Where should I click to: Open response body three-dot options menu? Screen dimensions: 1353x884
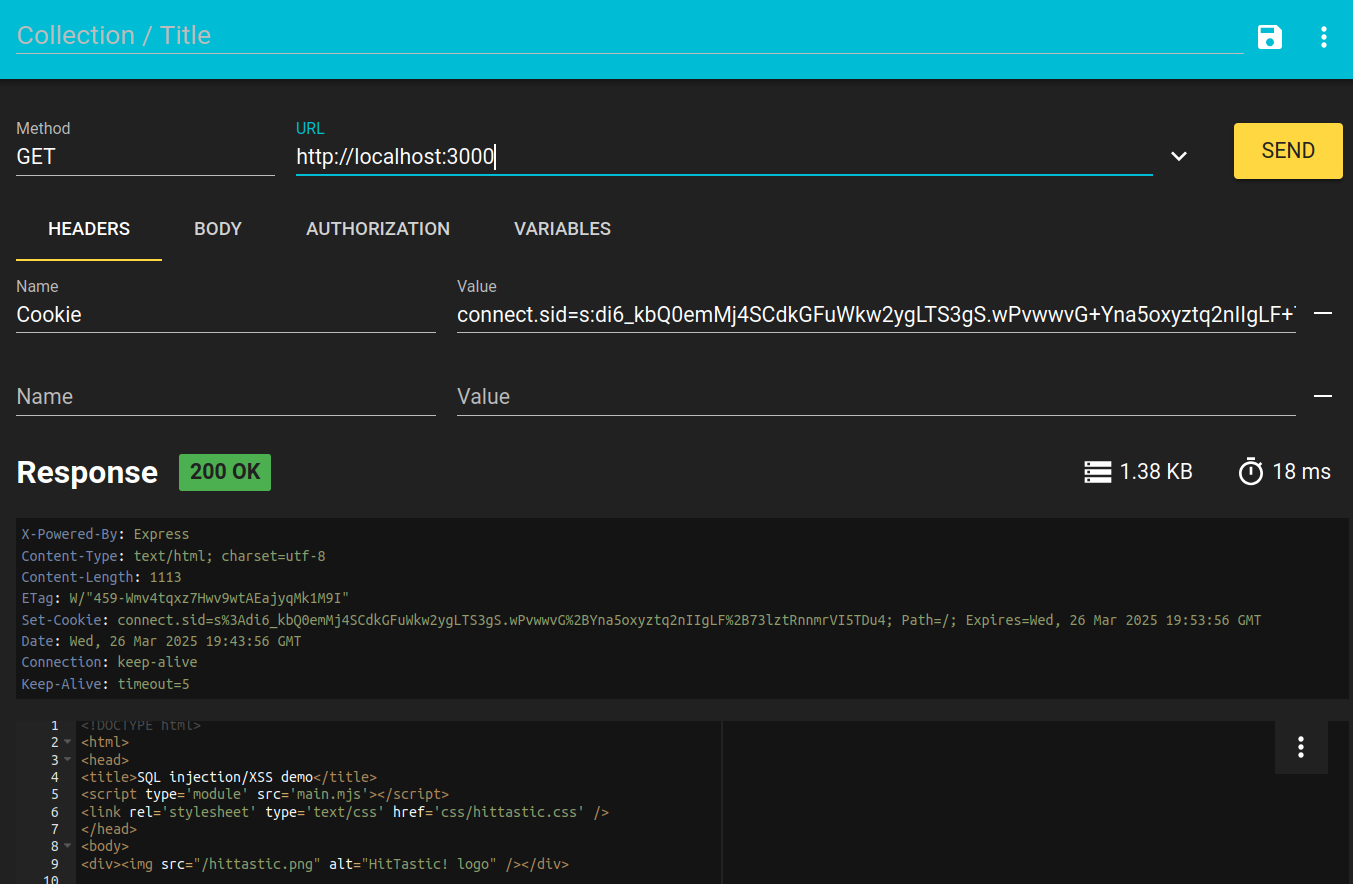pos(1301,746)
